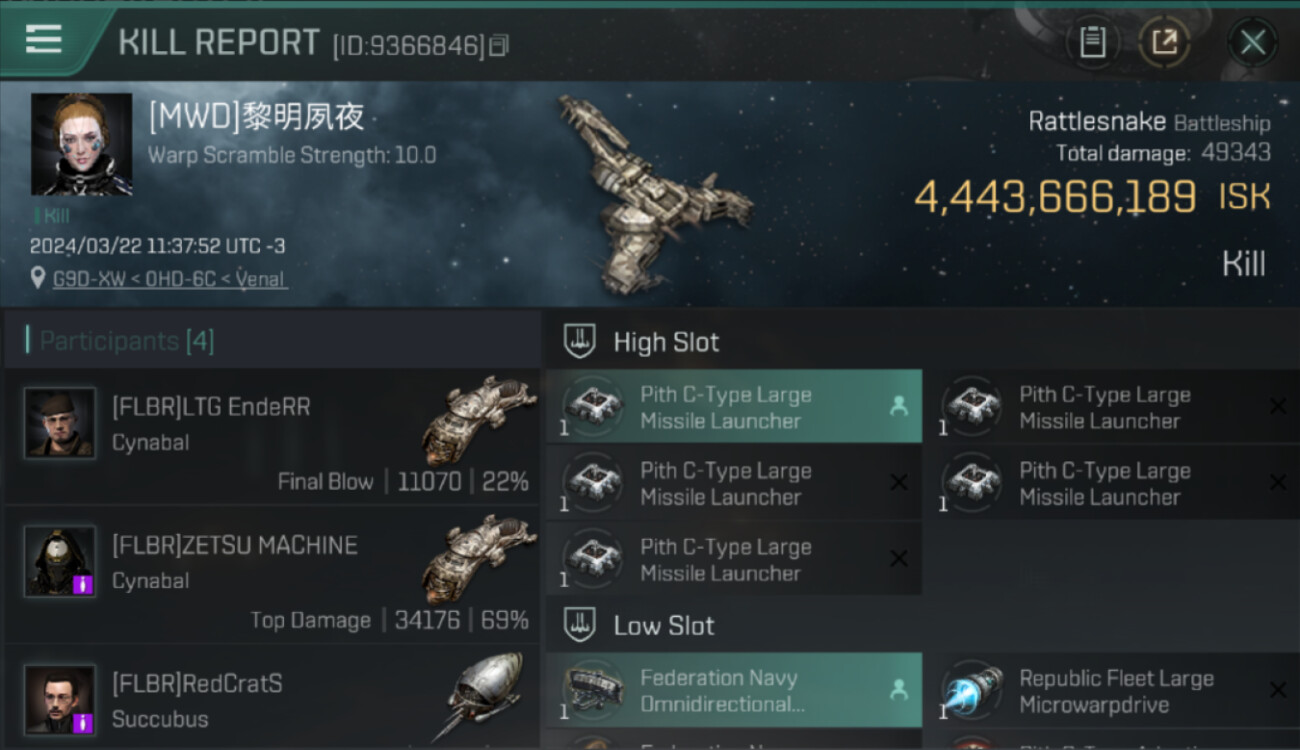Tap the Low Slot section icon

pyautogui.click(x=580, y=625)
